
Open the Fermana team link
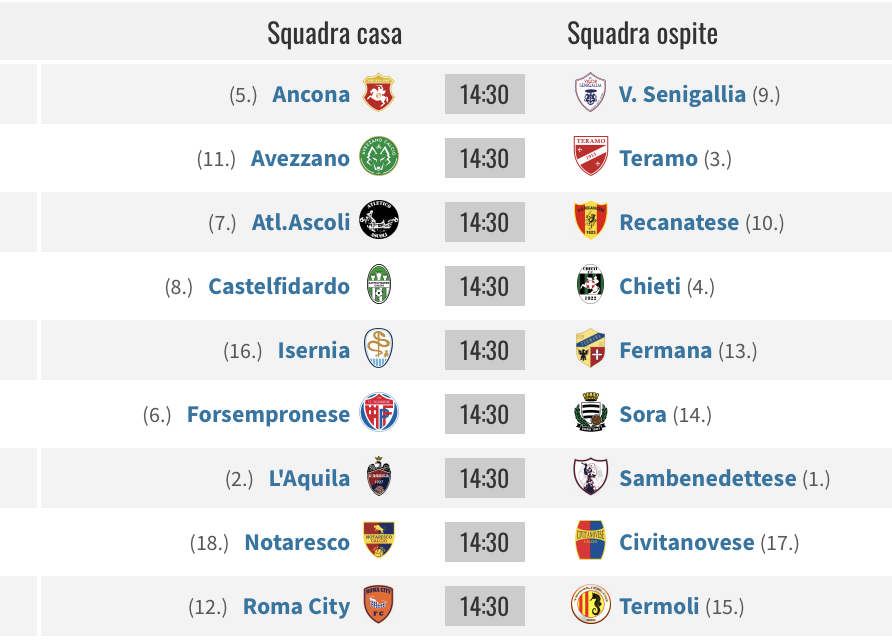click(665, 350)
